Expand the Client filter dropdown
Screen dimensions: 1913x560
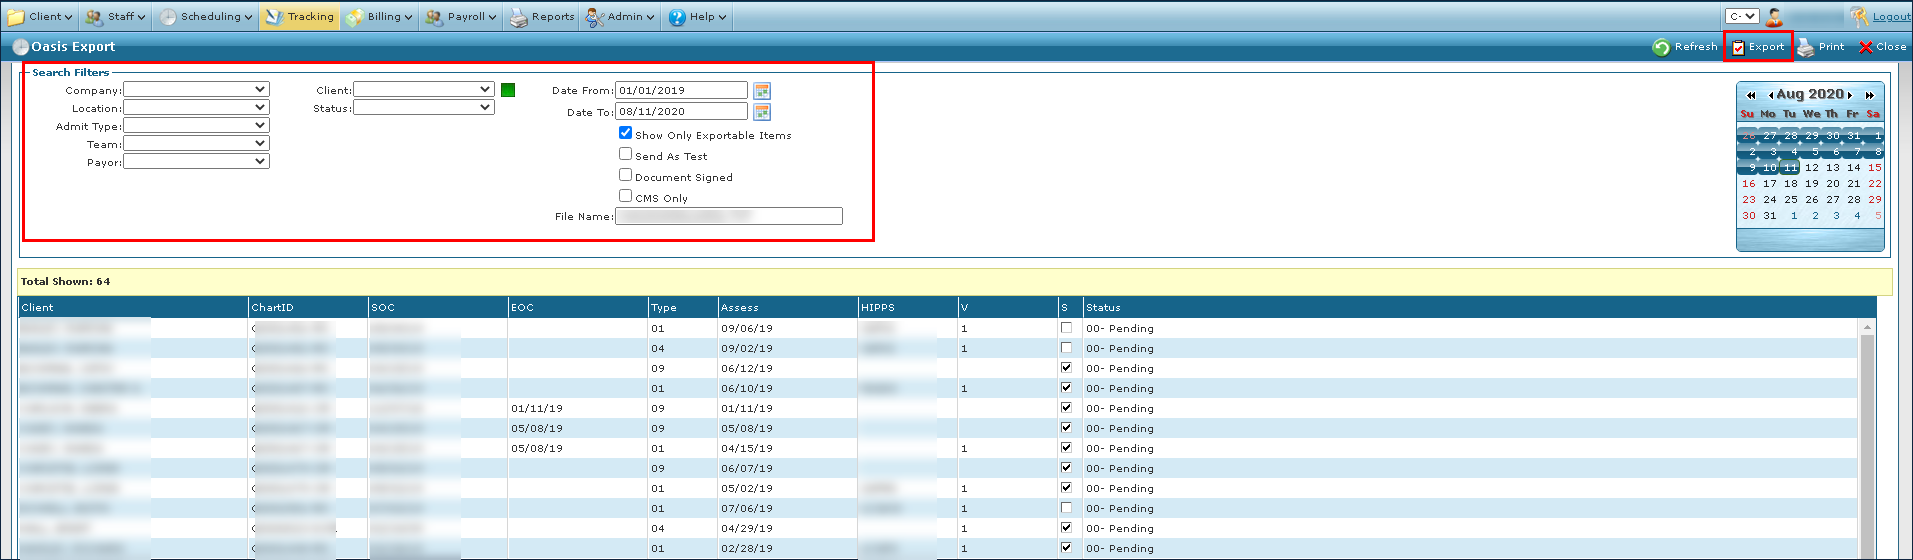(424, 89)
